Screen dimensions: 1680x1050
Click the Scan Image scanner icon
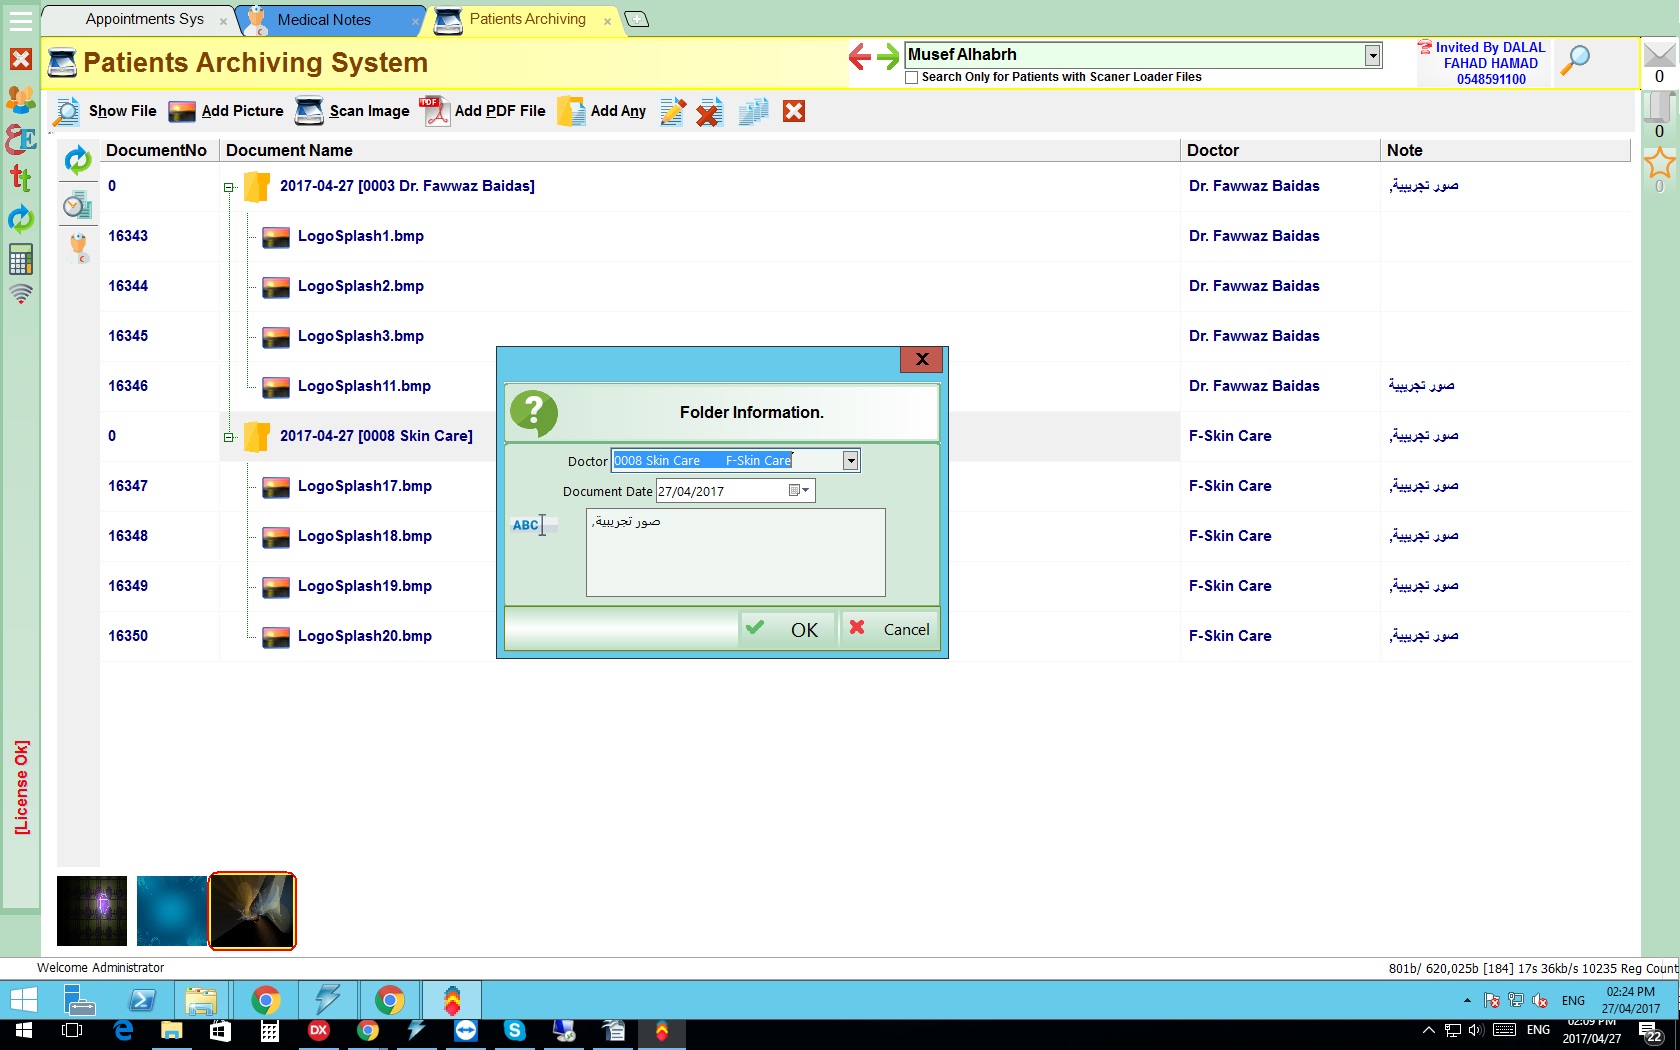tap(309, 111)
